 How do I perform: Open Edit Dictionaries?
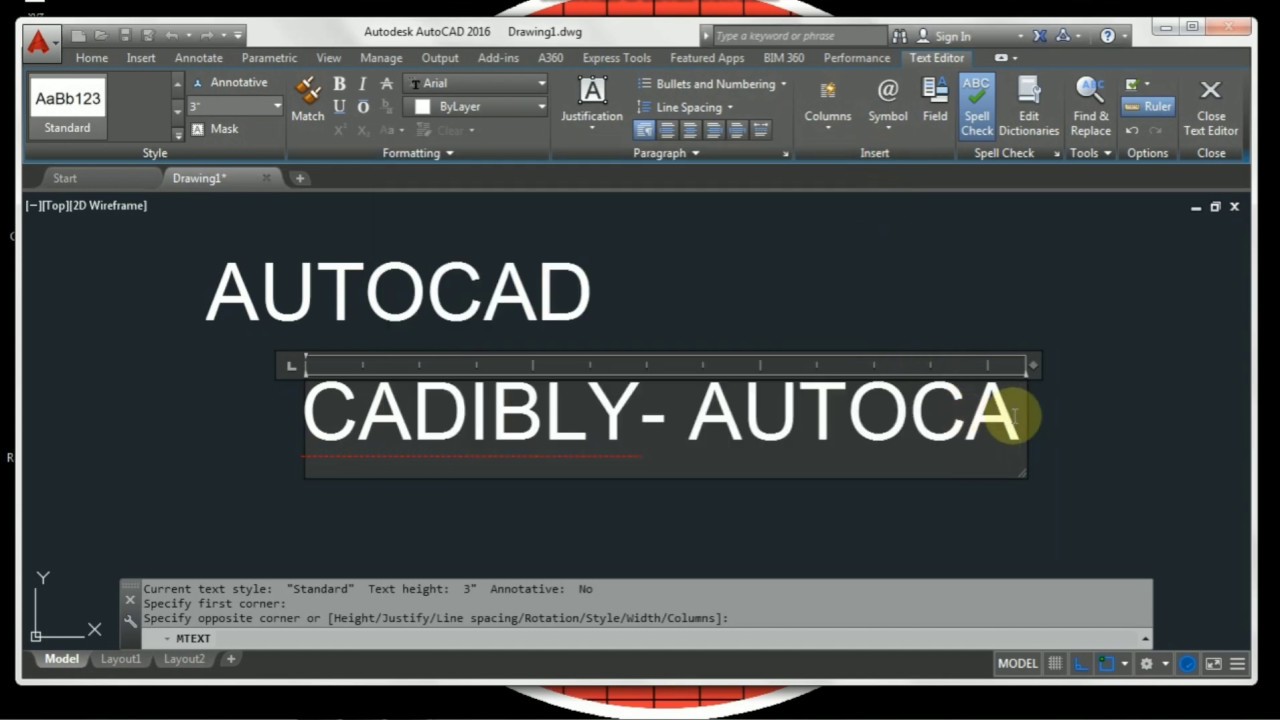1028,106
